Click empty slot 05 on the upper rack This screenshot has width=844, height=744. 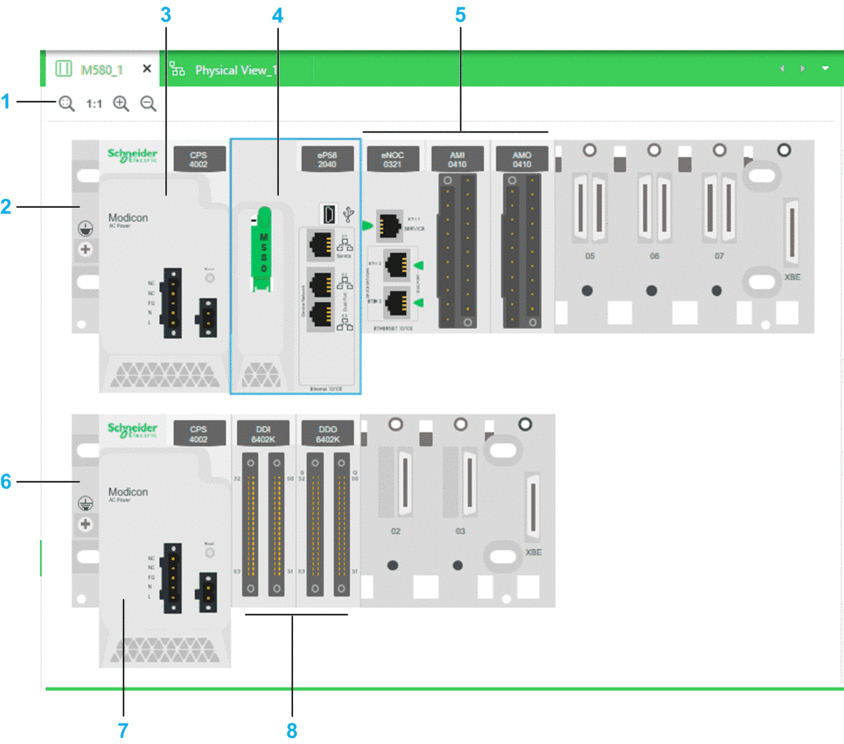coord(589,208)
